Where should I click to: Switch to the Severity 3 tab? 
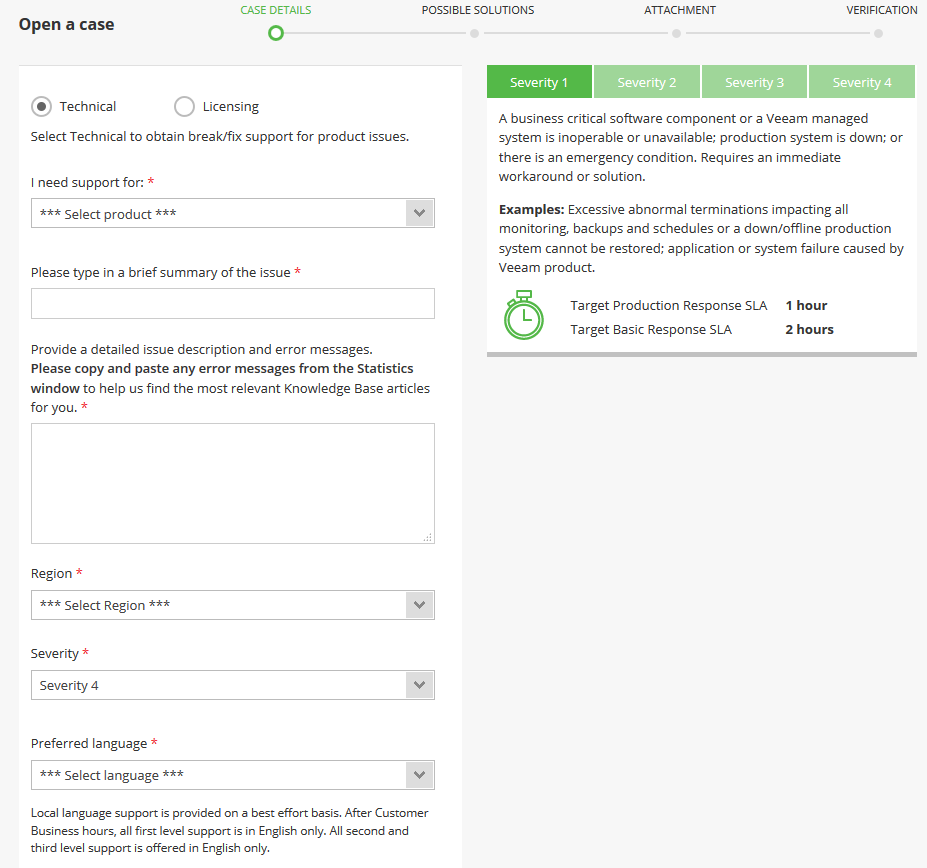pos(754,82)
